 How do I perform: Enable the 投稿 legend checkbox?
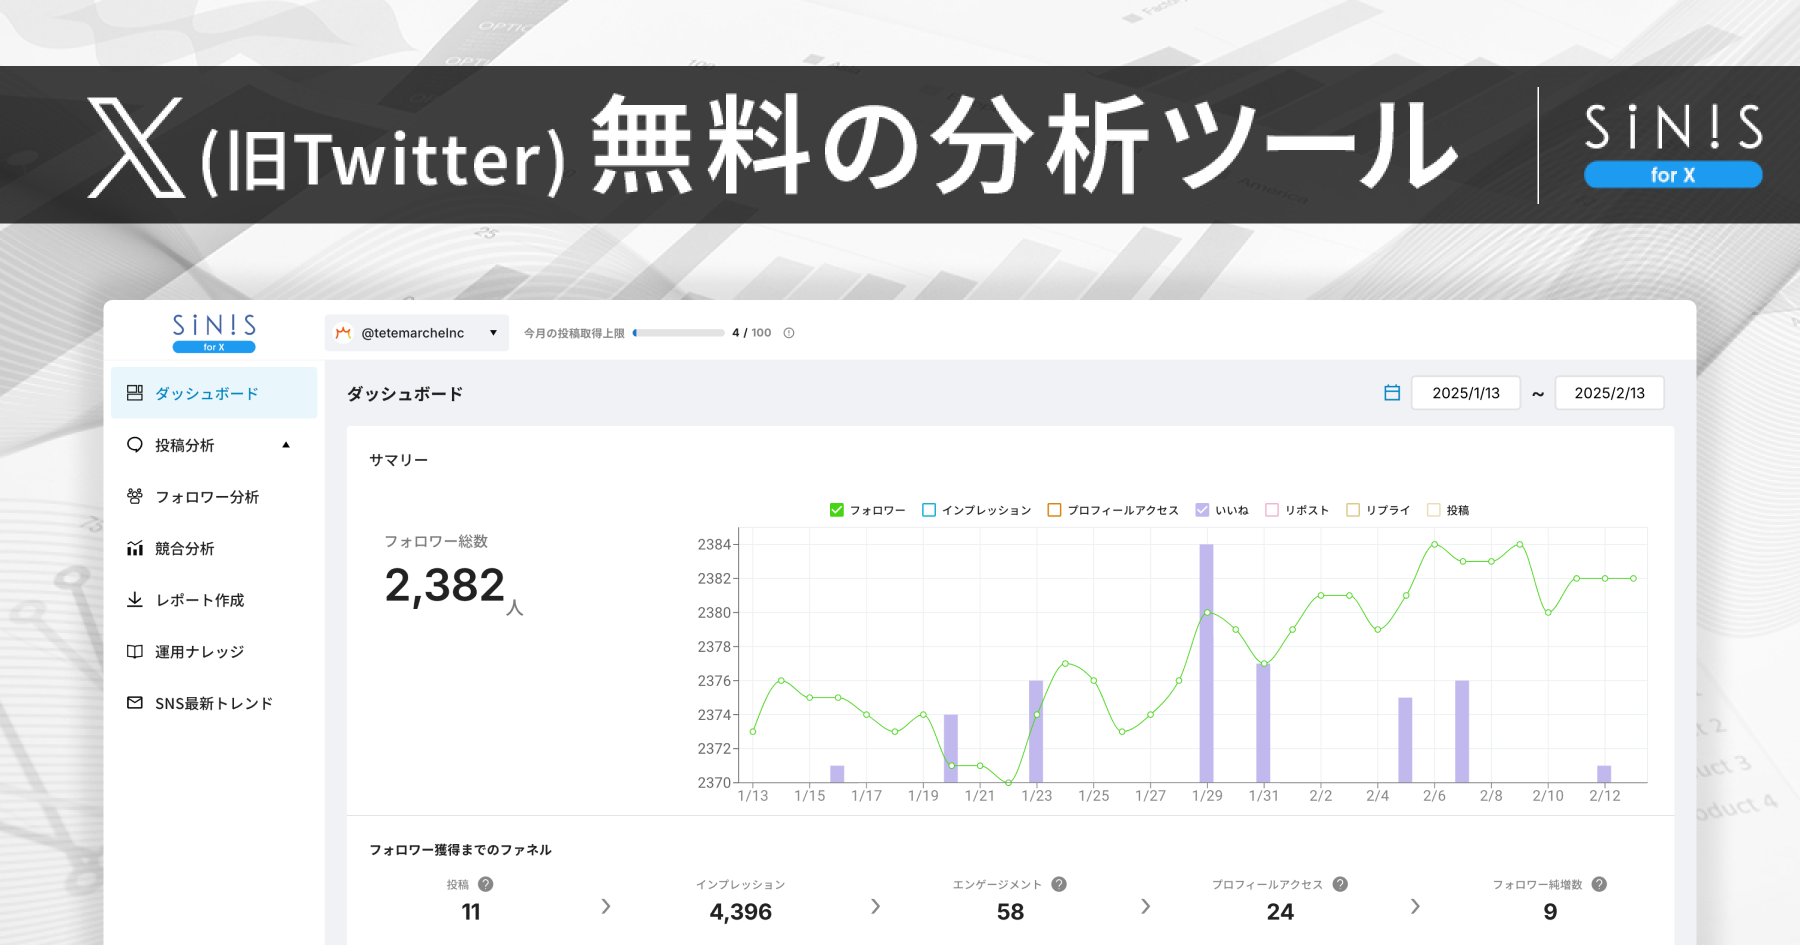(1433, 510)
